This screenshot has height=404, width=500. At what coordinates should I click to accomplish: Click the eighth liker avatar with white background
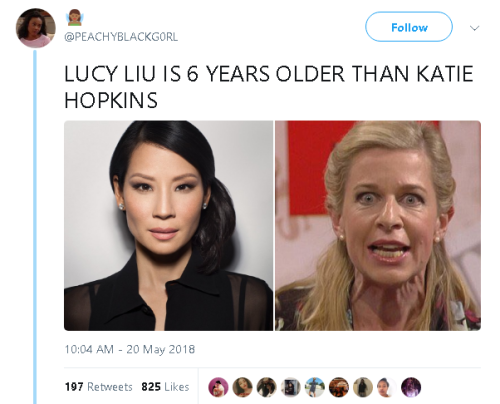387,387
